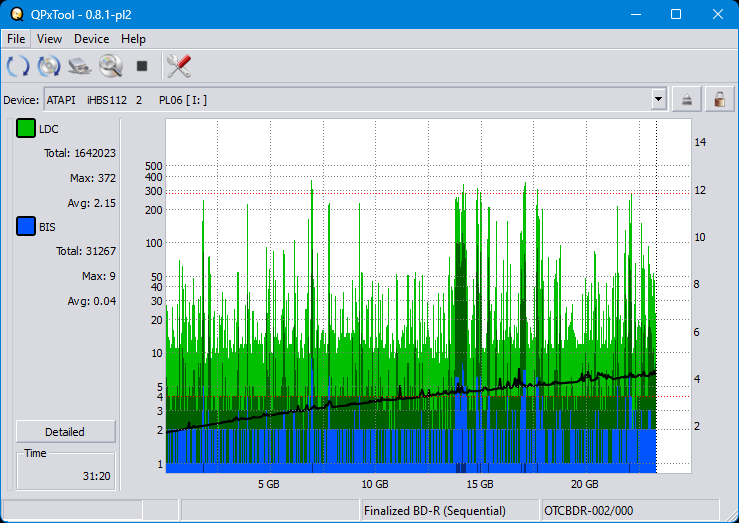Click BIS Max: 9 value
This screenshot has width=739, height=523.
click(99, 276)
